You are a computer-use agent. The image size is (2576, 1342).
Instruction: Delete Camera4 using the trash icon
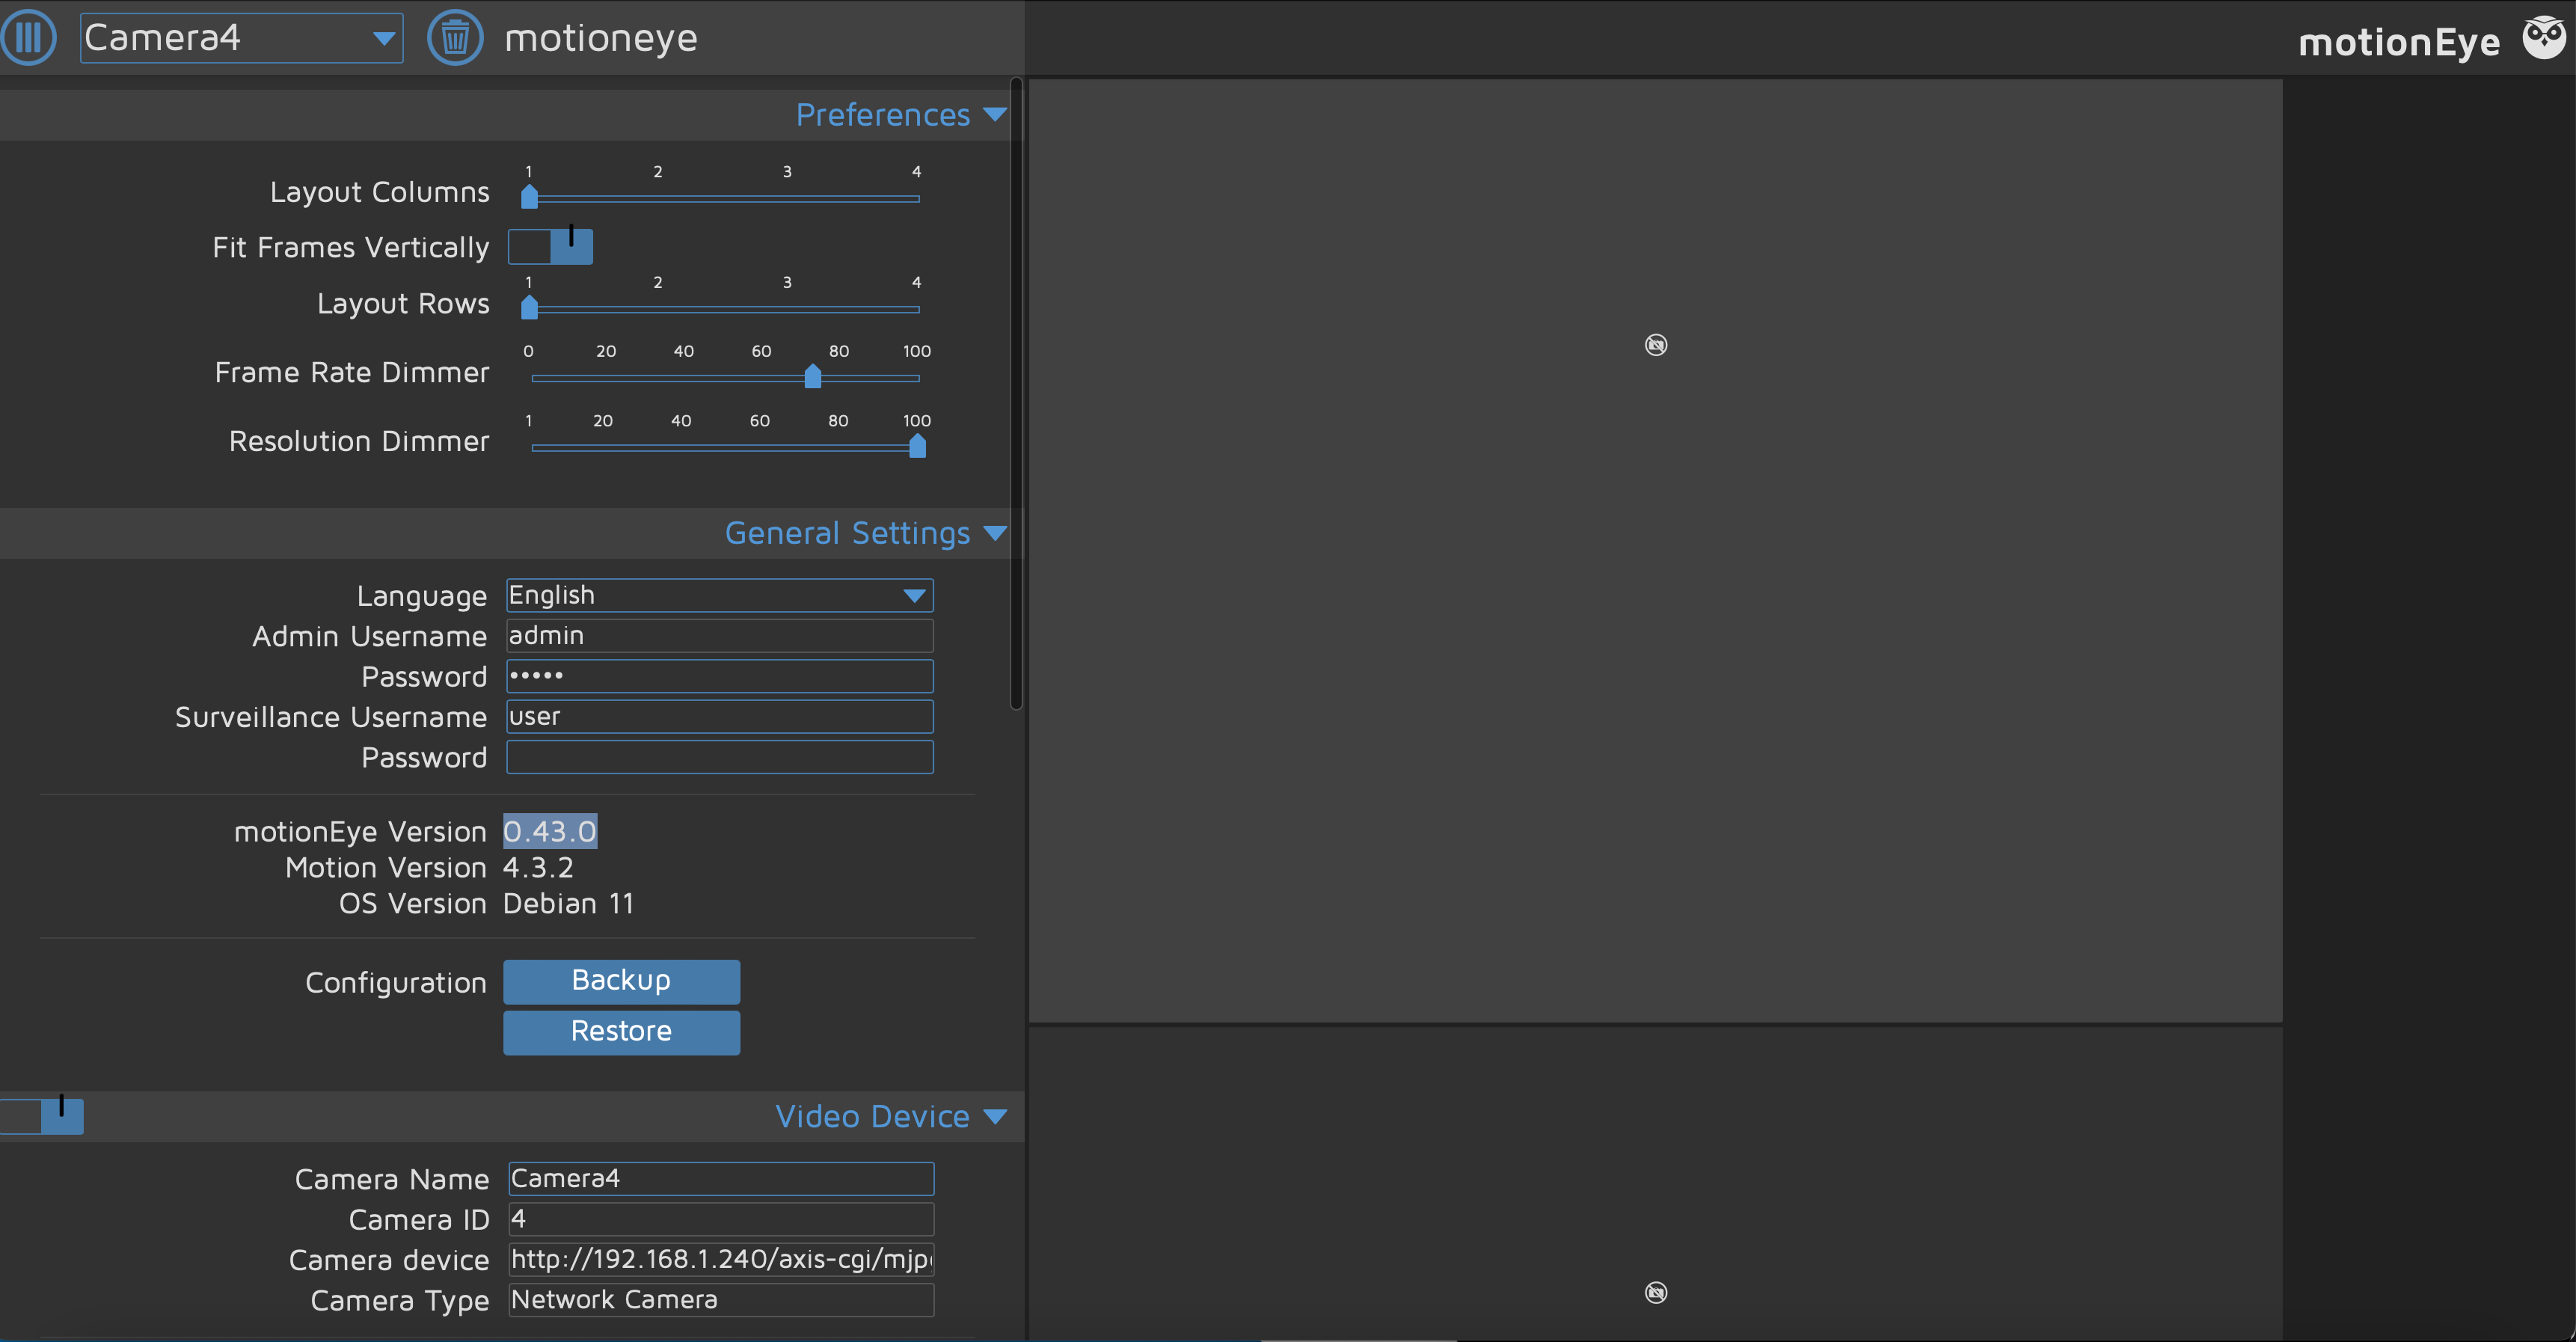coord(456,37)
